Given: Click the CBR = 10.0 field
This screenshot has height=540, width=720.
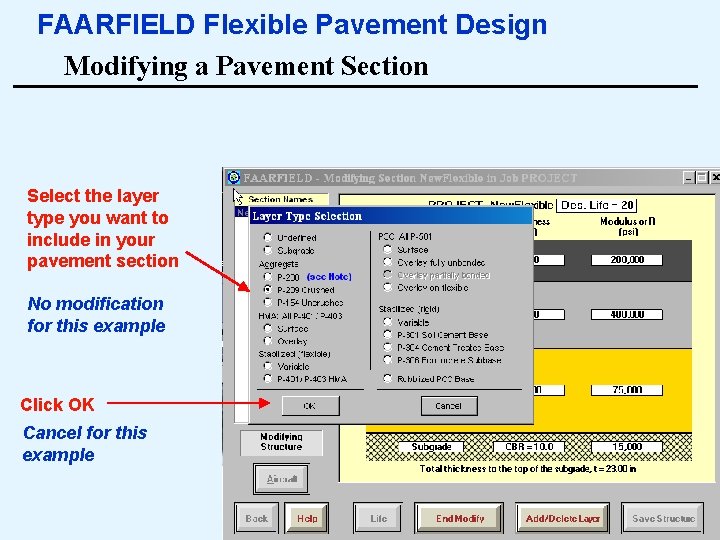Looking at the screenshot, I should [x=529, y=447].
